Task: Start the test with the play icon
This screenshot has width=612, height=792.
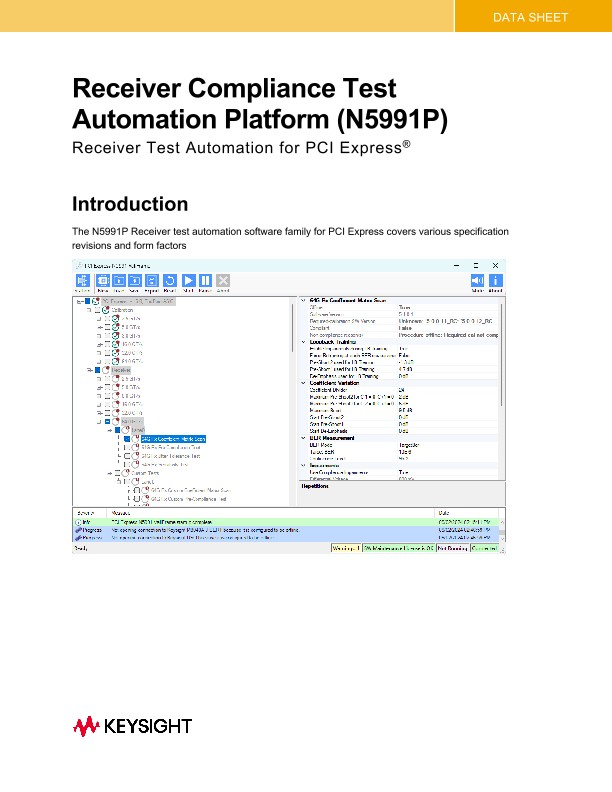Action: pyautogui.click(x=189, y=280)
